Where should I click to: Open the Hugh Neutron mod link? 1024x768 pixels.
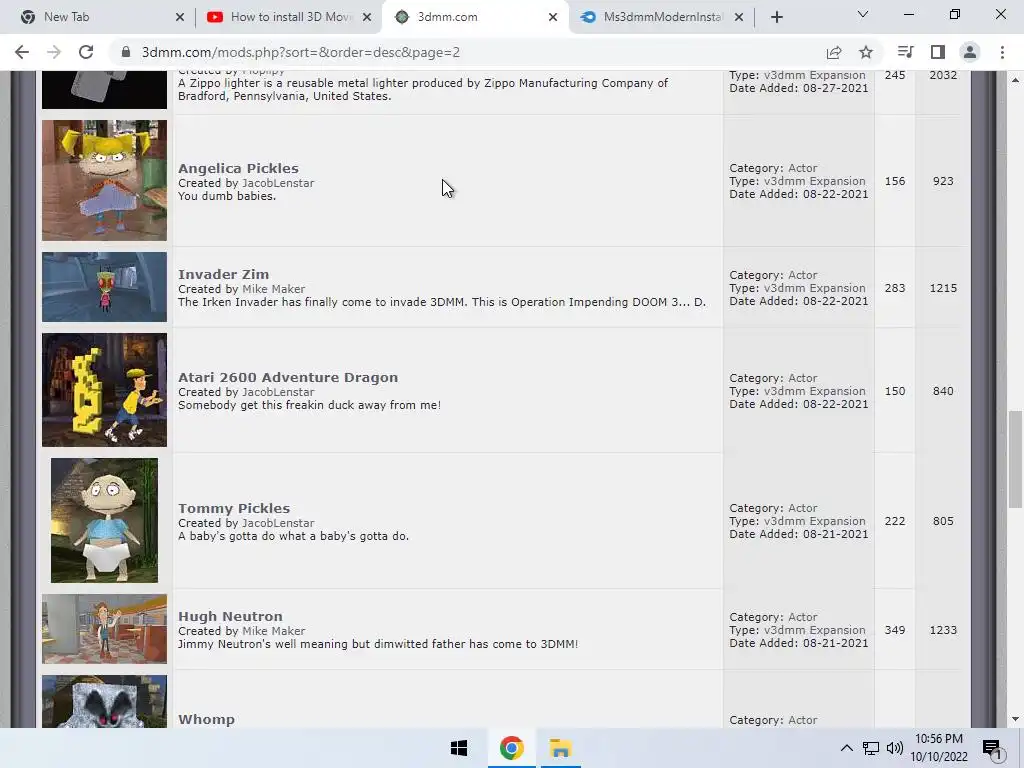click(x=230, y=616)
